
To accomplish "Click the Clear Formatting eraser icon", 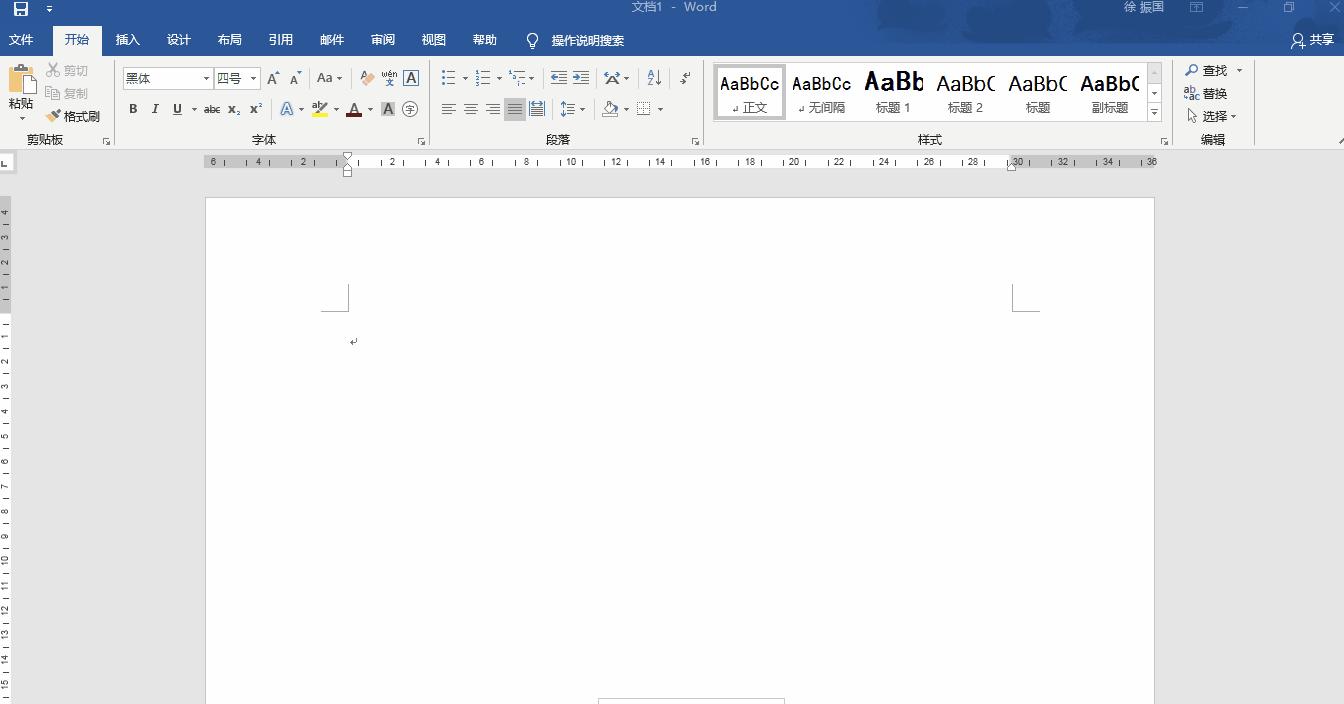I will click(x=367, y=78).
